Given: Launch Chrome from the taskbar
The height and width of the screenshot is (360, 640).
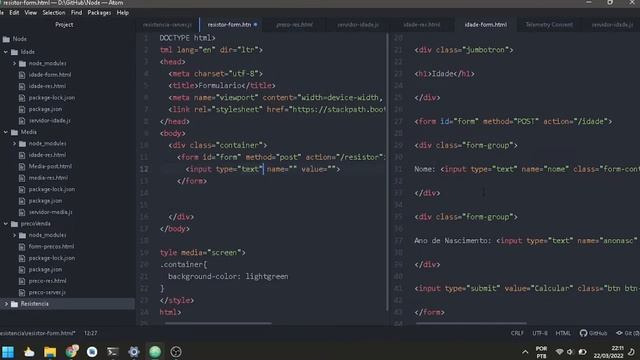Looking at the screenshot, I should click(x=71, y=351).
